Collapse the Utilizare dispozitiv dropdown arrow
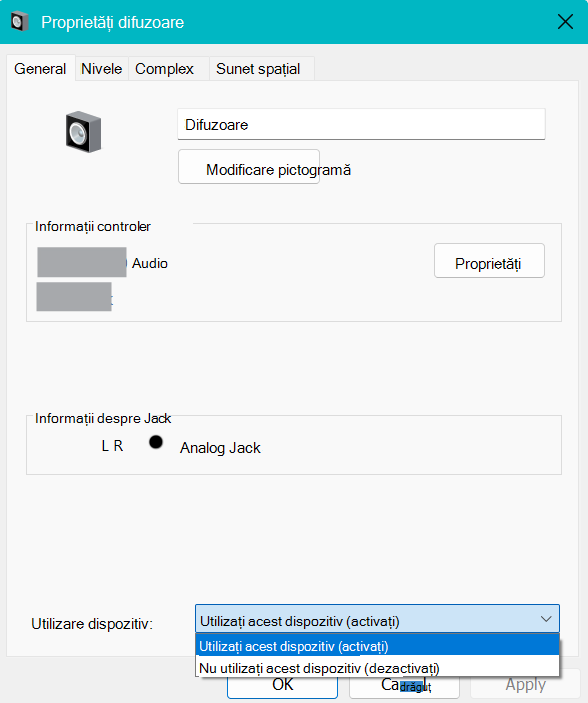 (x=546, y=619)
